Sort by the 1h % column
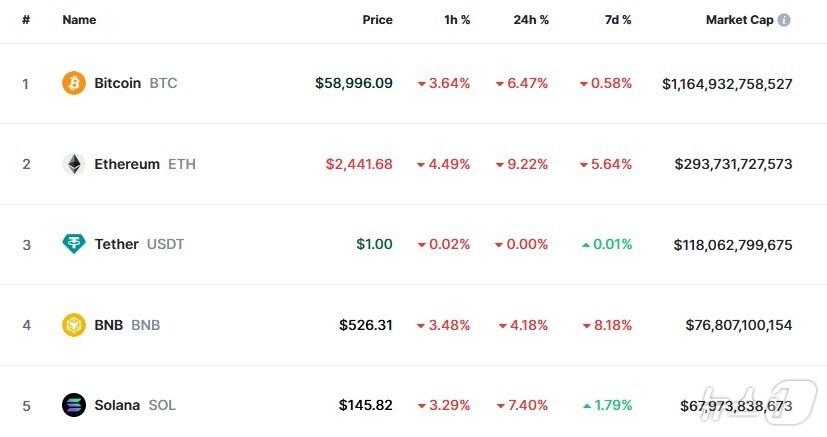Viewport: 827px width, 437px height. 456,20
